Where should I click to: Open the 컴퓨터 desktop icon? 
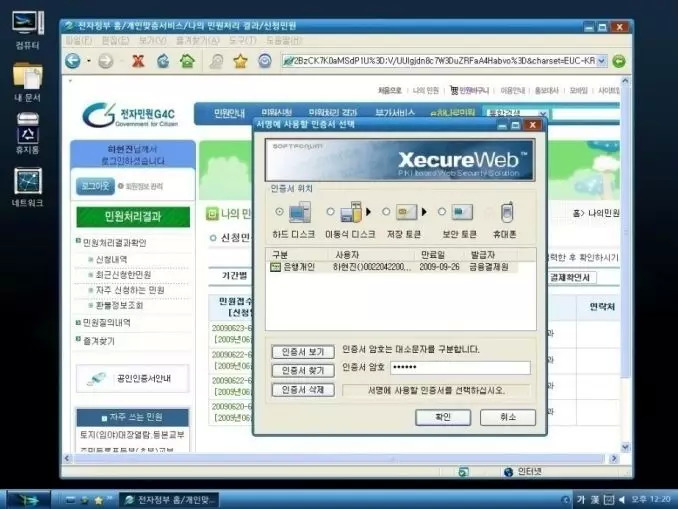pos(28,29)
